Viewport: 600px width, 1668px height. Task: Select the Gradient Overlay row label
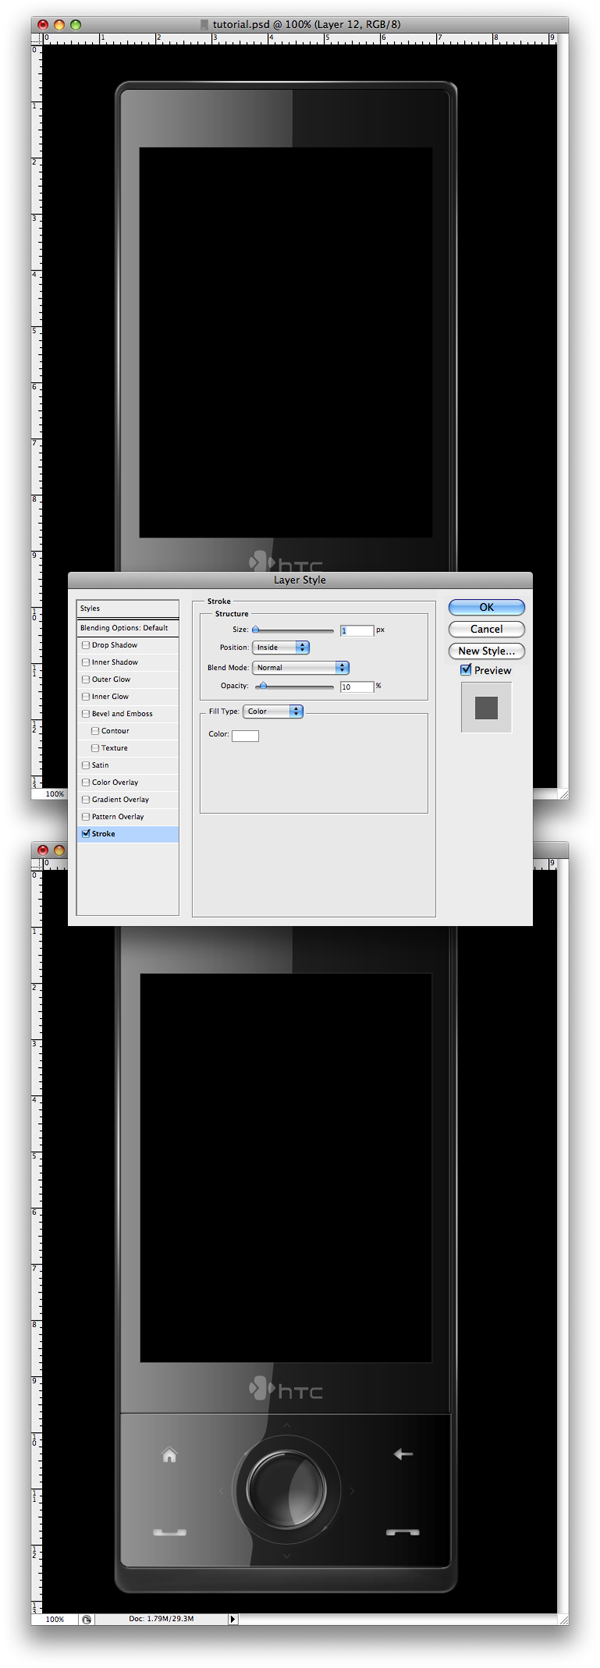[120, 799]
